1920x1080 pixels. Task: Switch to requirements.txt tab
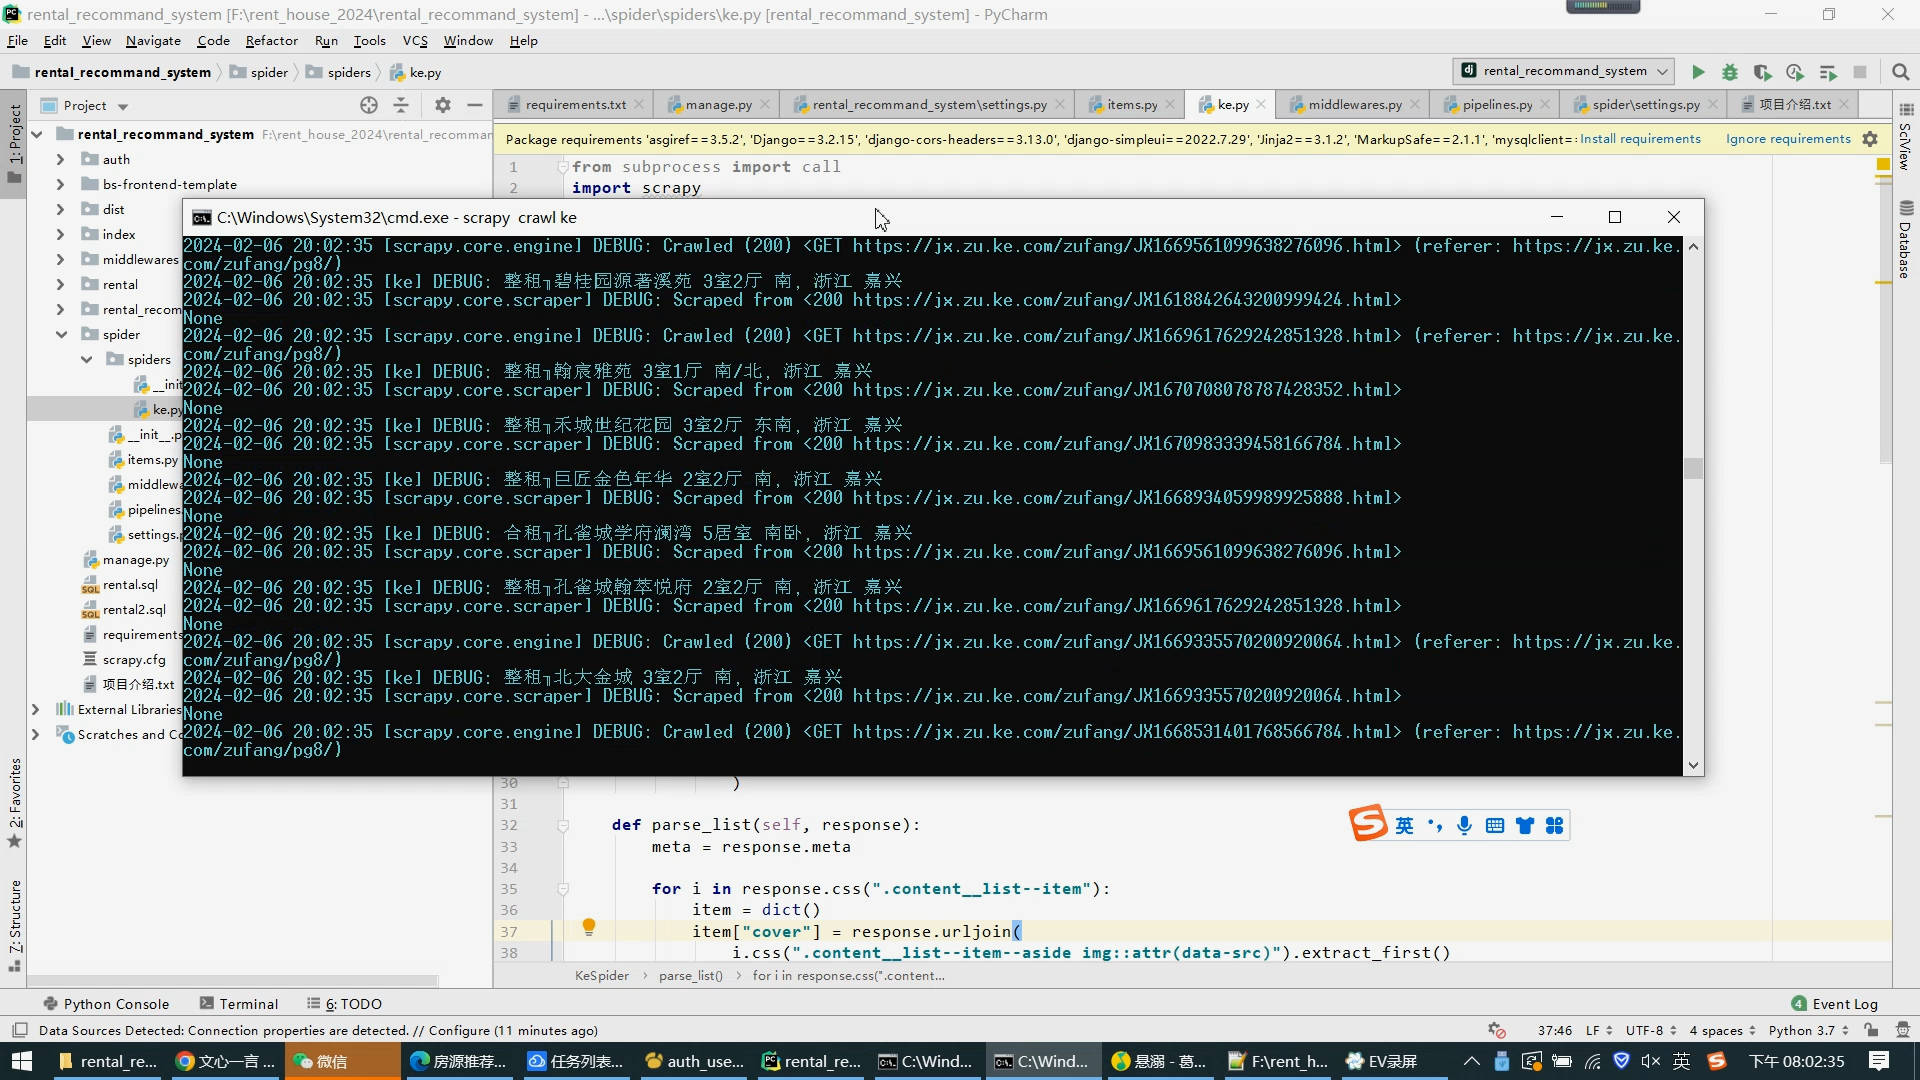(575, 105)
